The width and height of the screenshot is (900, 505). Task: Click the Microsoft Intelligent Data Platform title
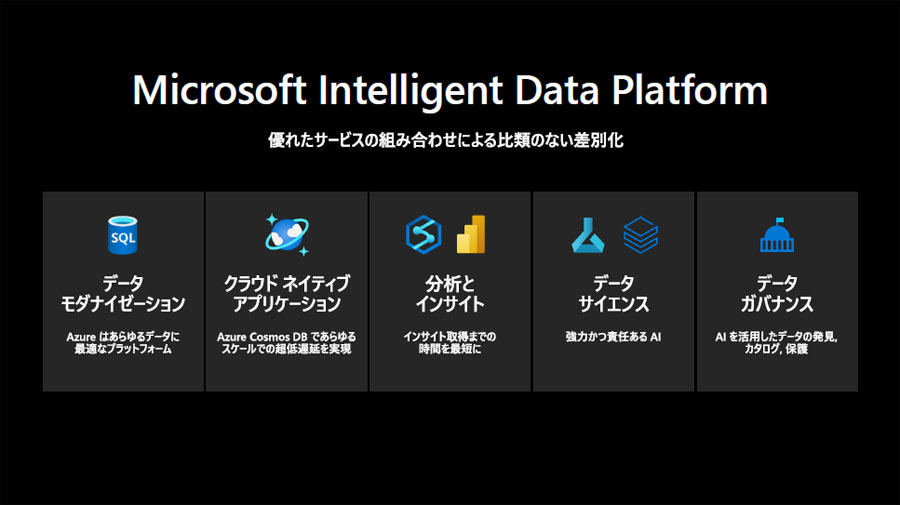point(450,90)
